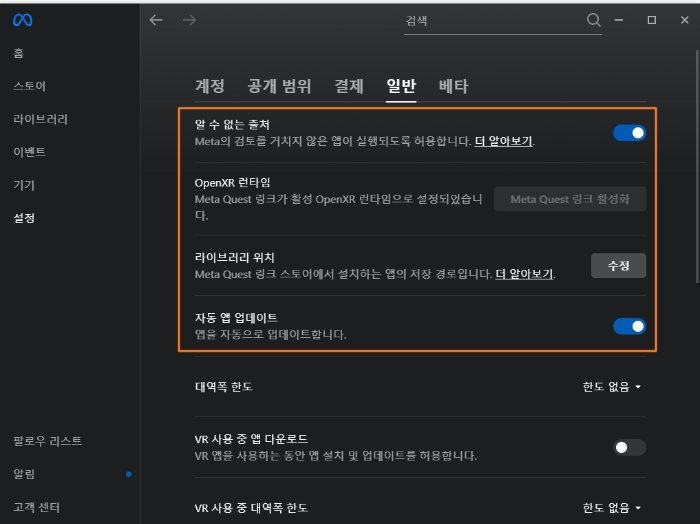This screenshot has width=700, height=524.
Task: Click the Meta Quest 링크 활성화 button
Action: [x=570, y=199]
